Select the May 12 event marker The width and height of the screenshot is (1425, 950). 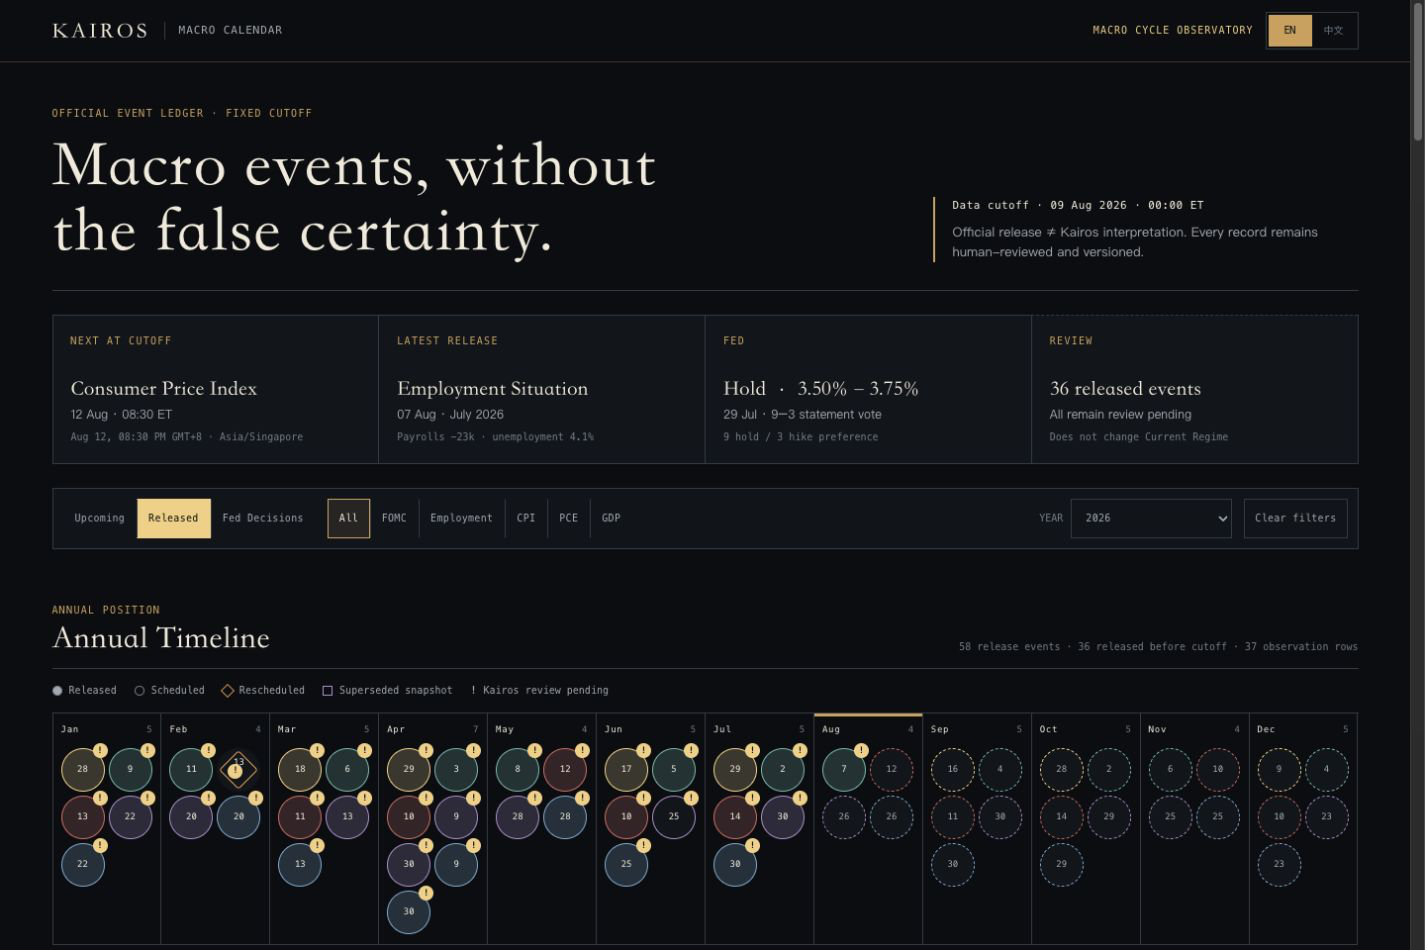[565, 769]
